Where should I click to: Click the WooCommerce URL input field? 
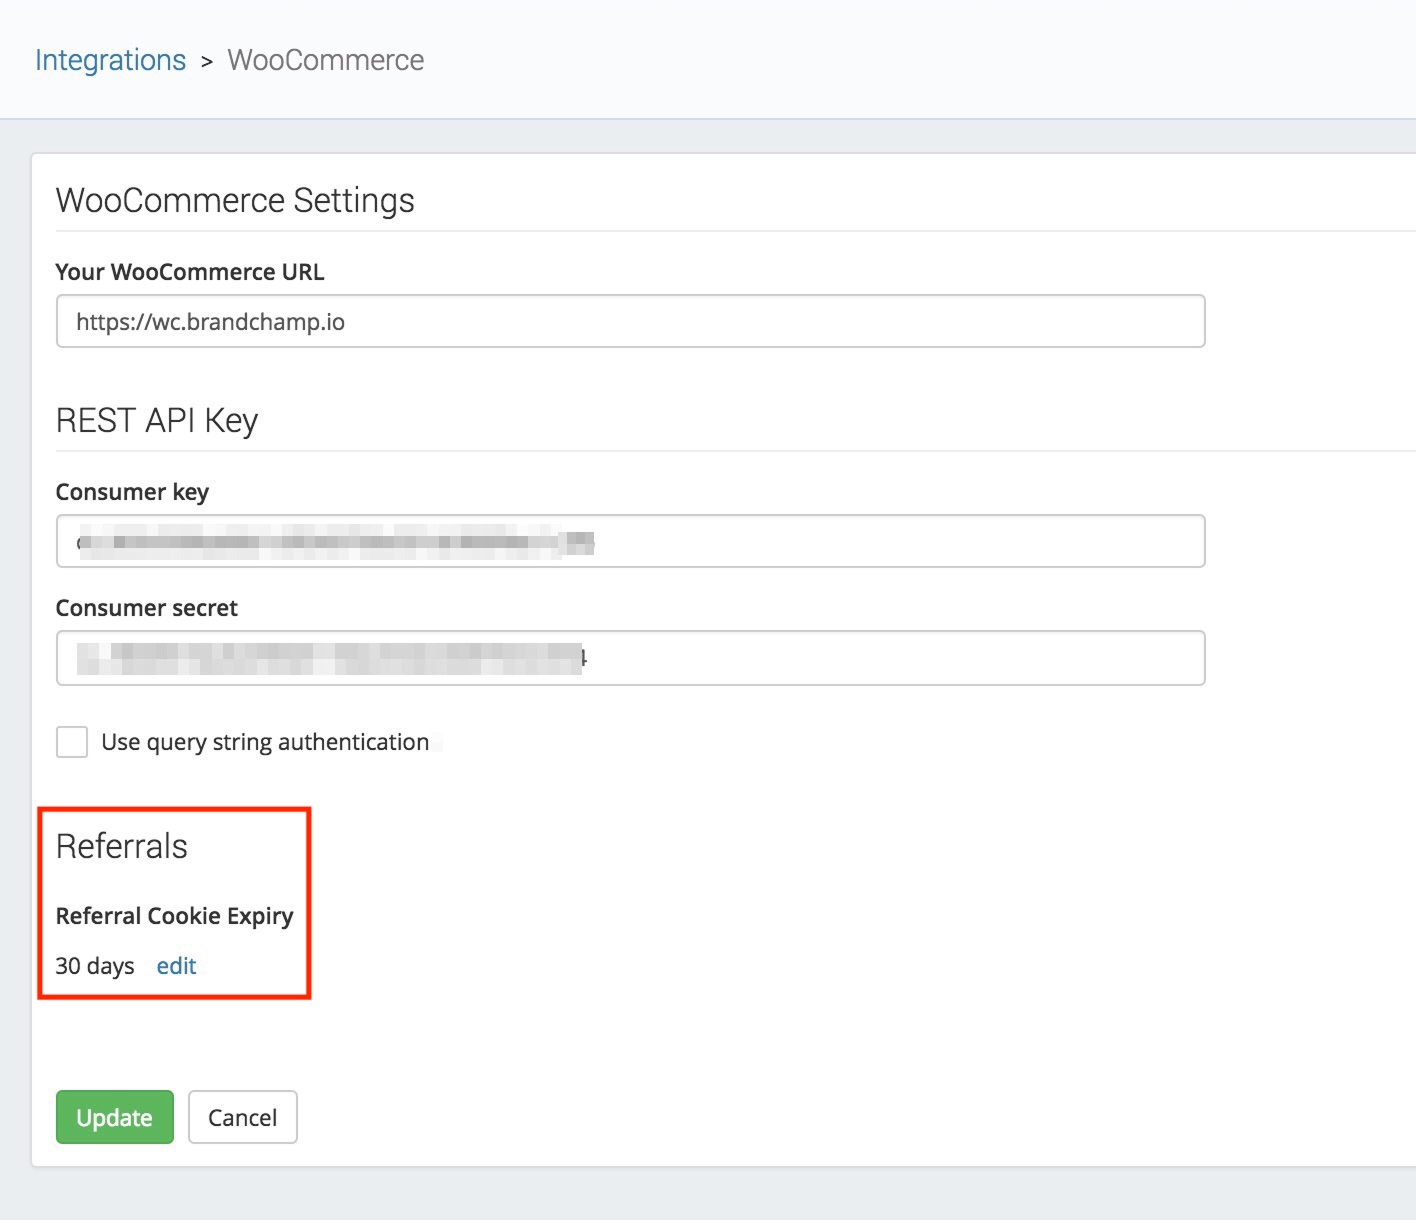pyautogui.click(x=631, y=321)
